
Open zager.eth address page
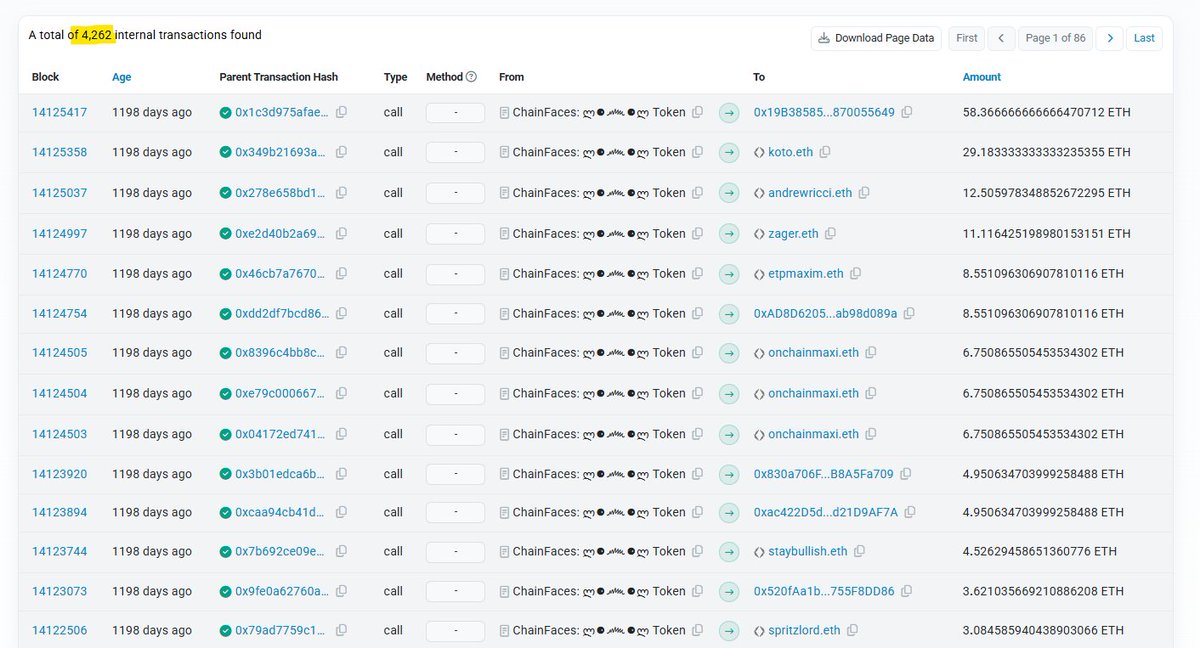pos(793,234)
